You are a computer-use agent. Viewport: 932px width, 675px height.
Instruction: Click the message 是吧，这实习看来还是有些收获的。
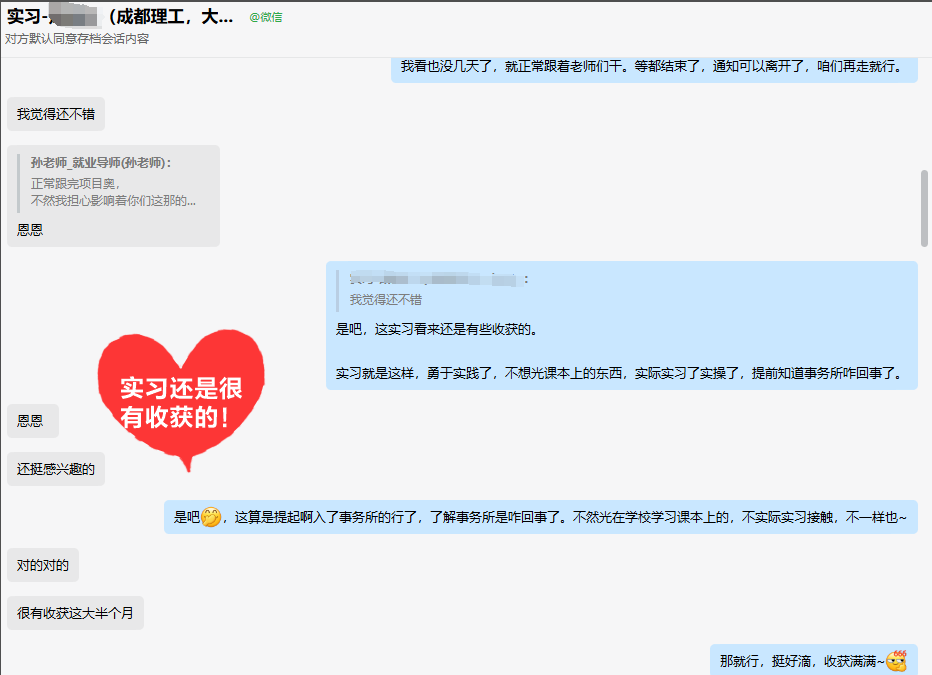(x=437, y=329)
